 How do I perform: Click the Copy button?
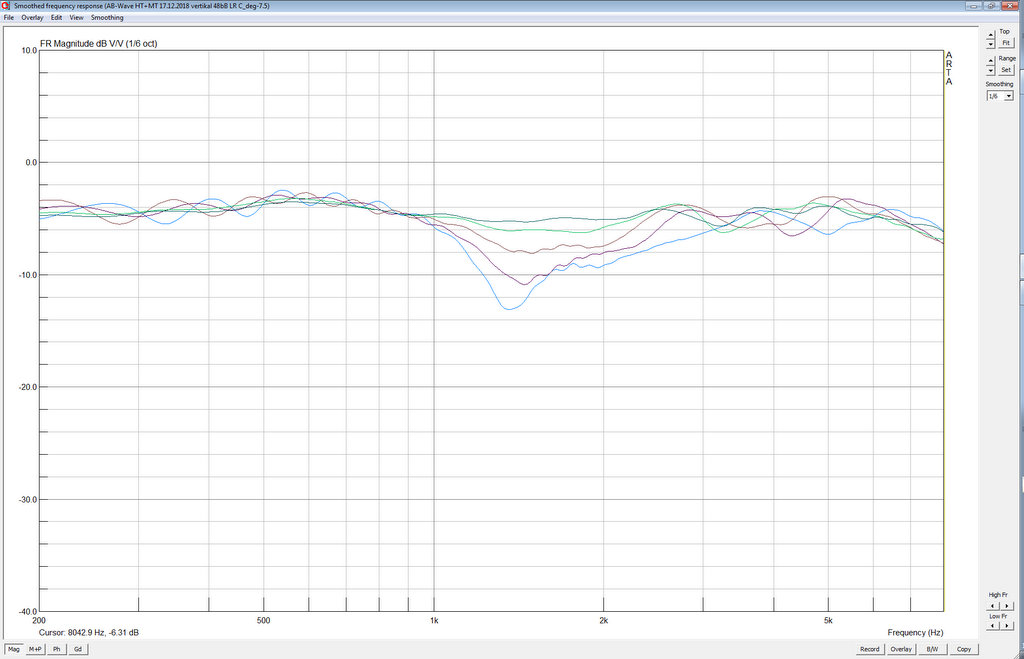click(x=964, y=649)
